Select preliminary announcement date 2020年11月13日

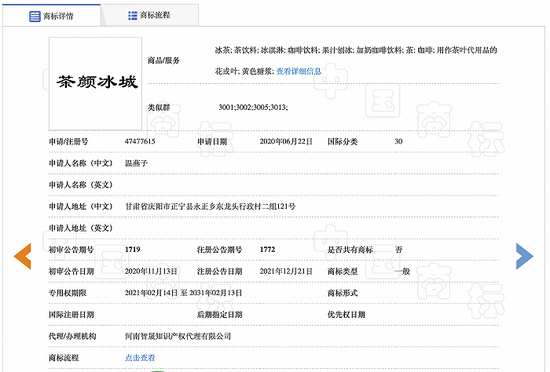(151, 271)
